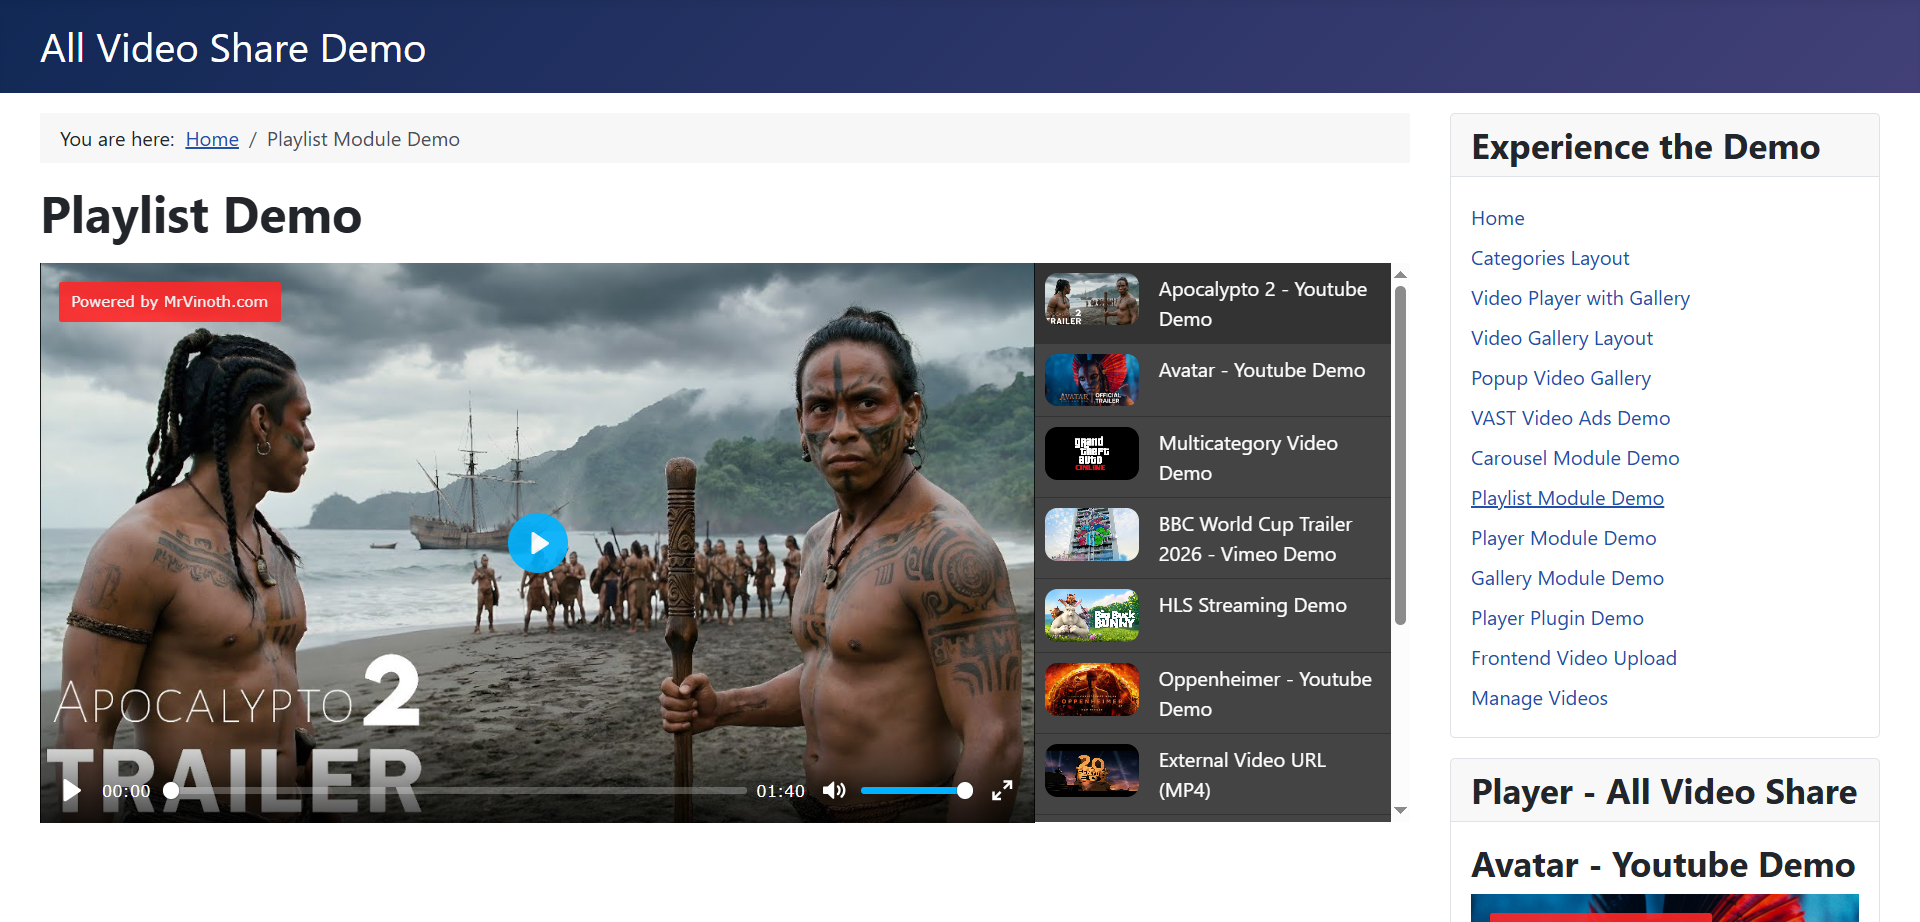Enter fullscreen with the expand icon
The image size is (1920, 922).
click(1002, 791)
